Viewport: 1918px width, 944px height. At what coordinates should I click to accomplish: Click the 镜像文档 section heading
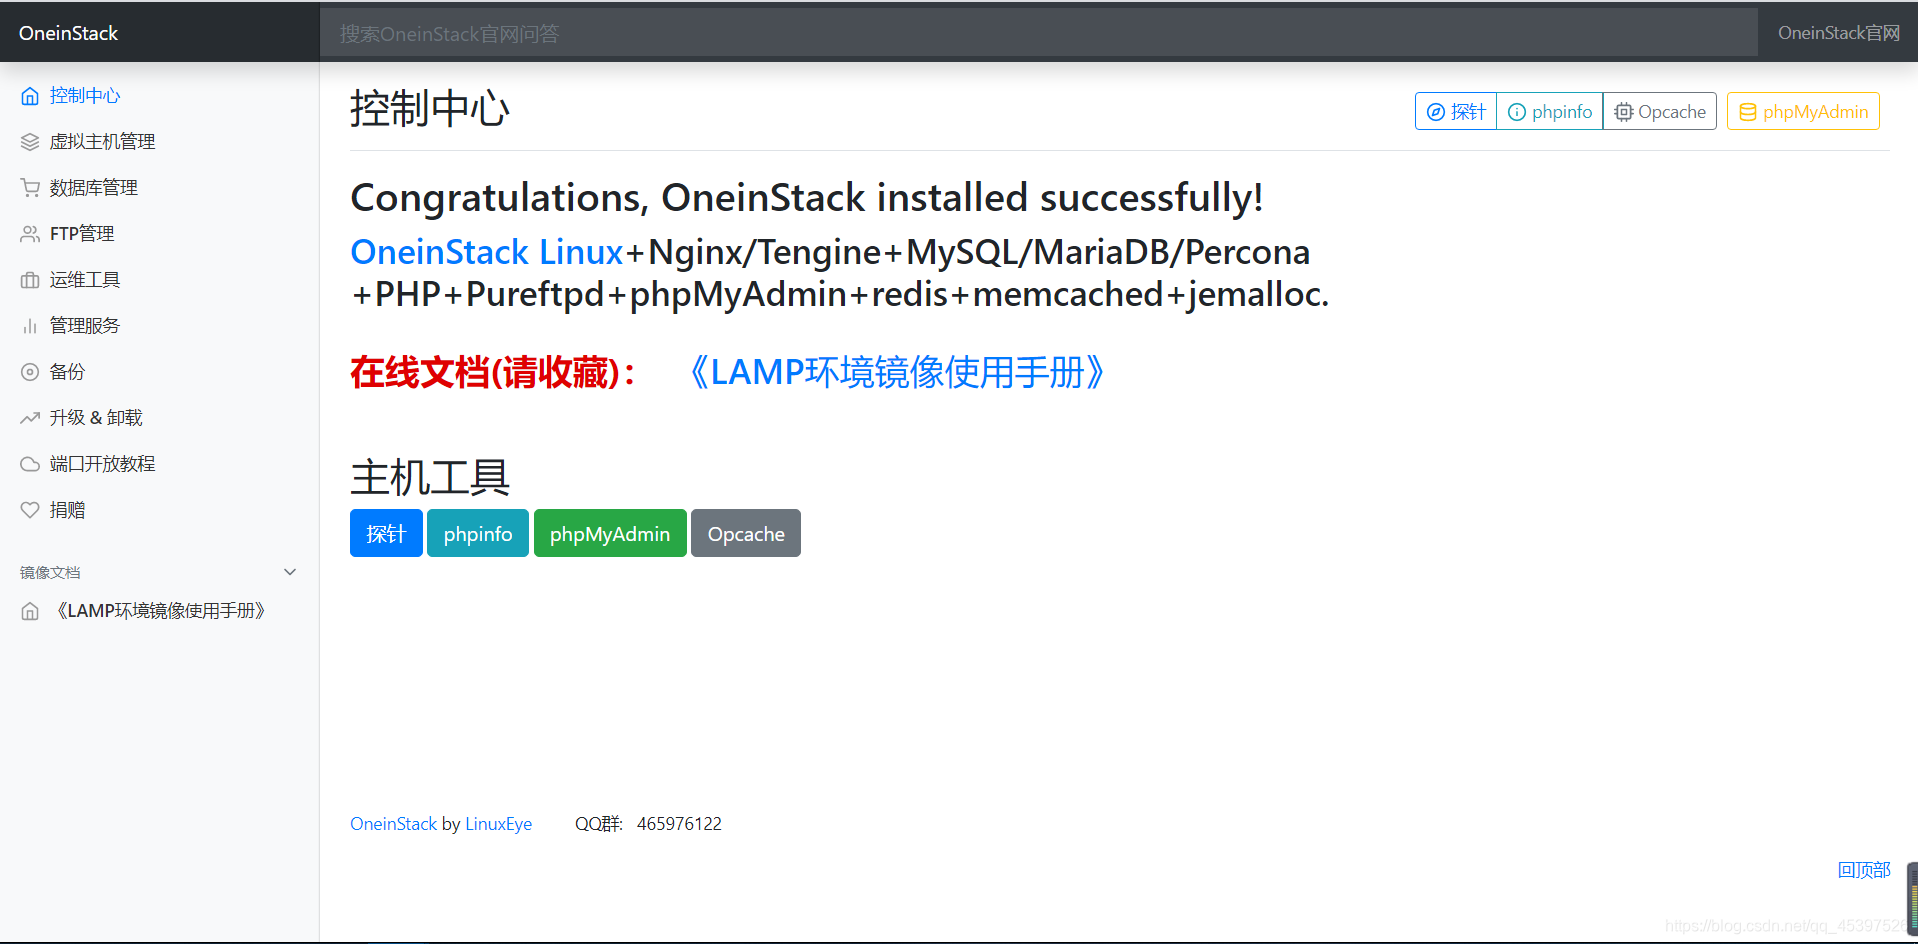click(50, 573)
